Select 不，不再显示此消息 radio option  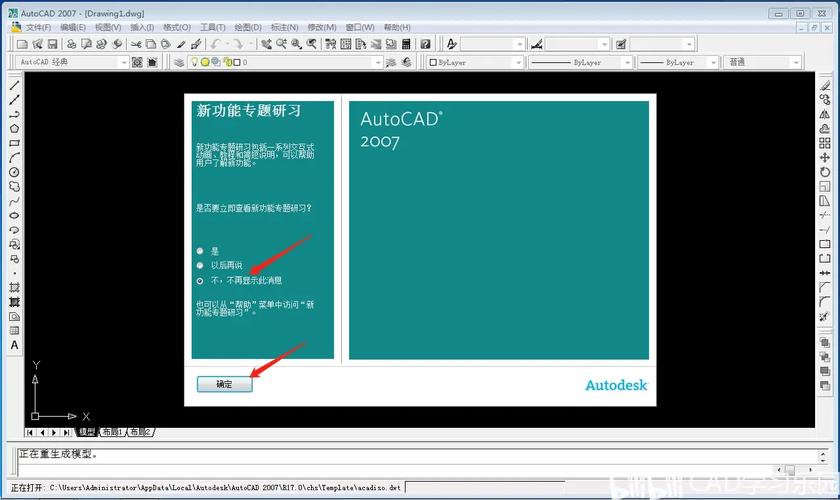pos(200,280)
